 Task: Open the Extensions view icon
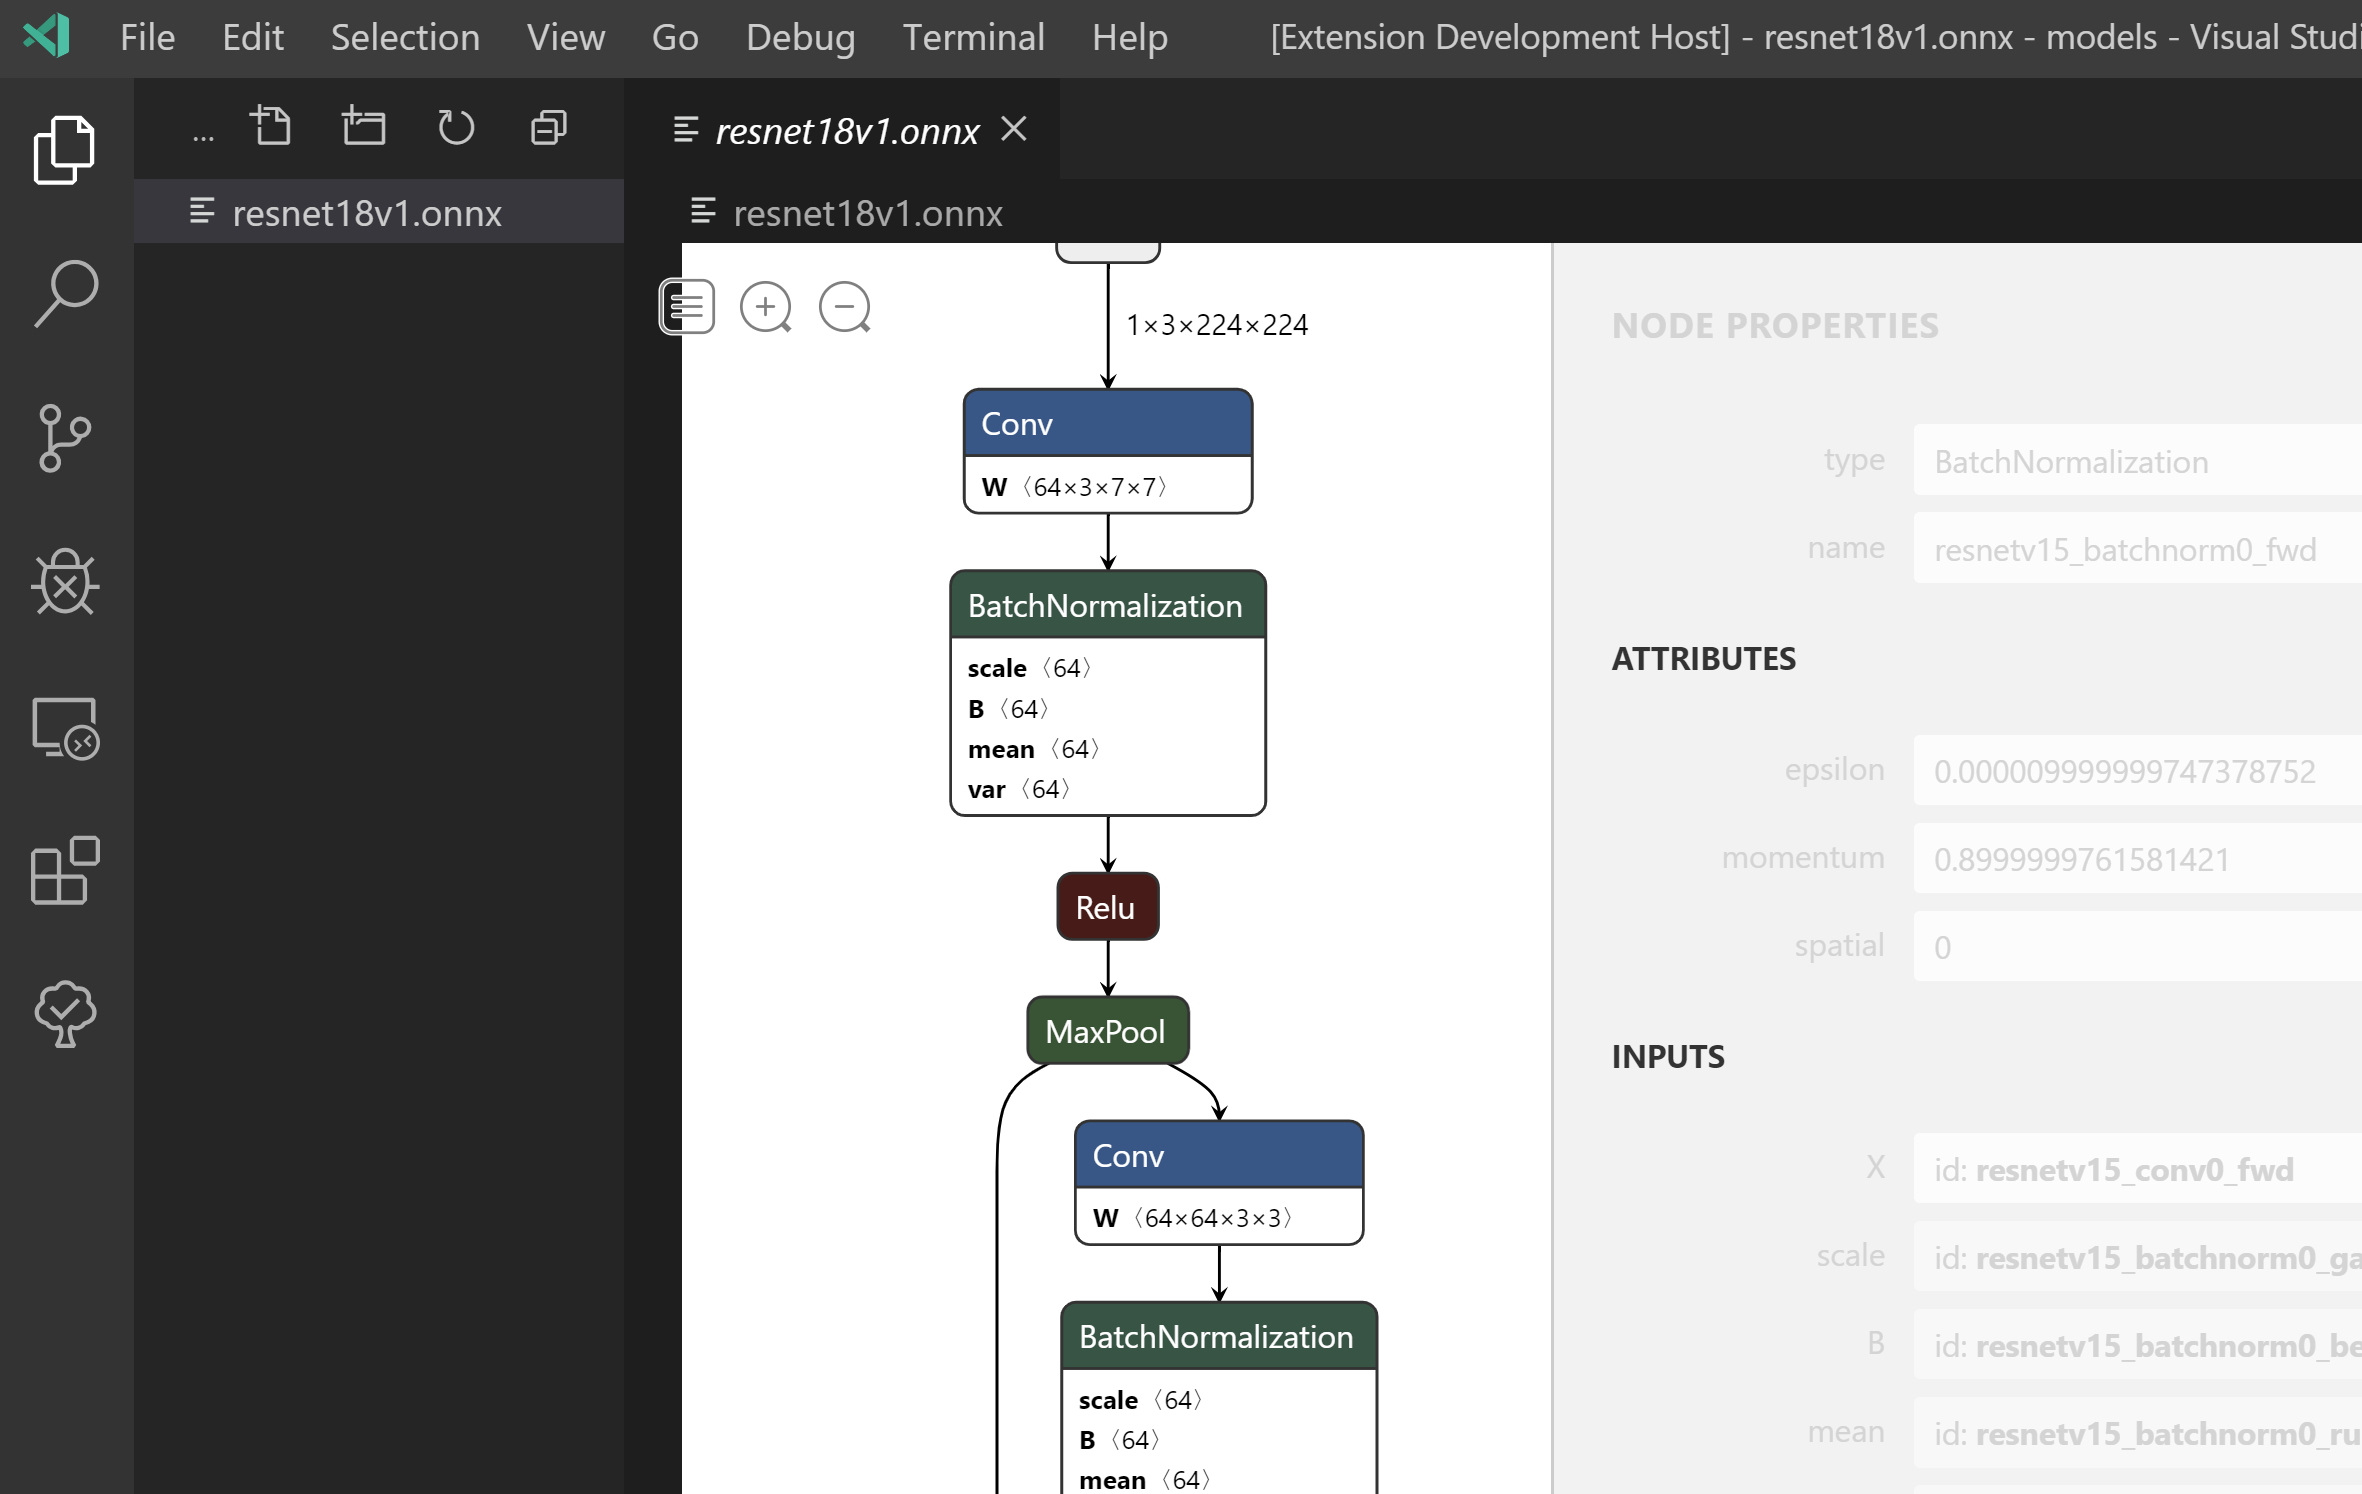[64, 870]
